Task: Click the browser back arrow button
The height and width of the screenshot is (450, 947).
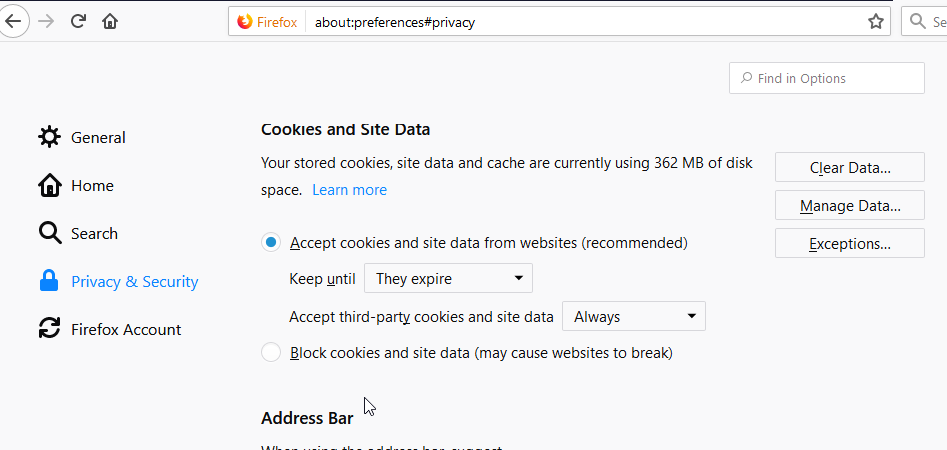Action: click(x=13, y=22)
